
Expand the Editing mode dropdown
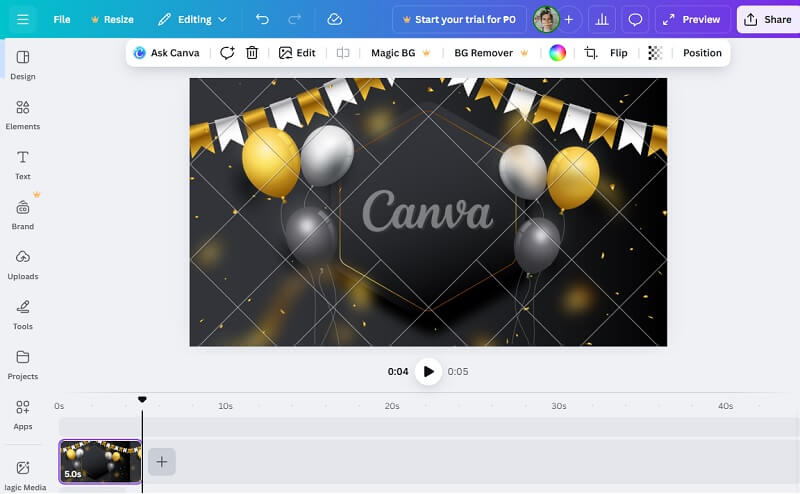pyautogui.click(x=192, y=19)
